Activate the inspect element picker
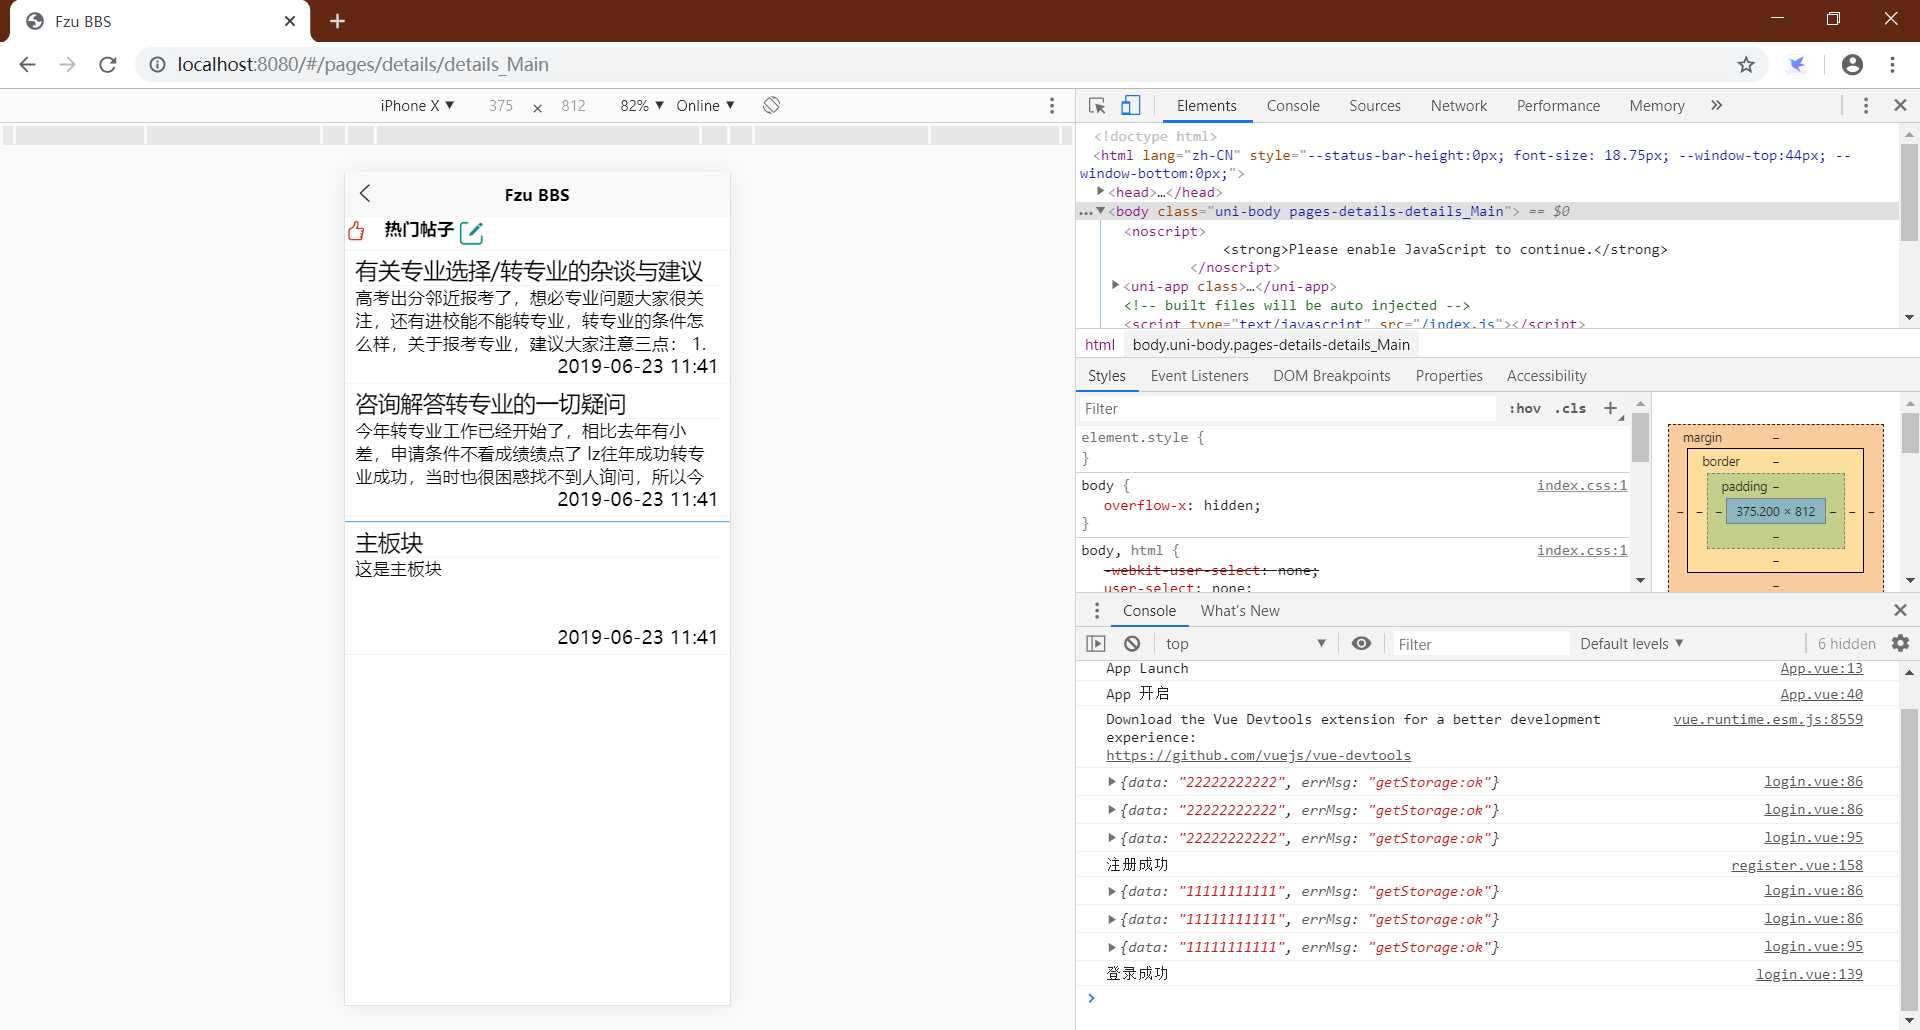Screen dimensions: 1920x1030 [1097, 105]
